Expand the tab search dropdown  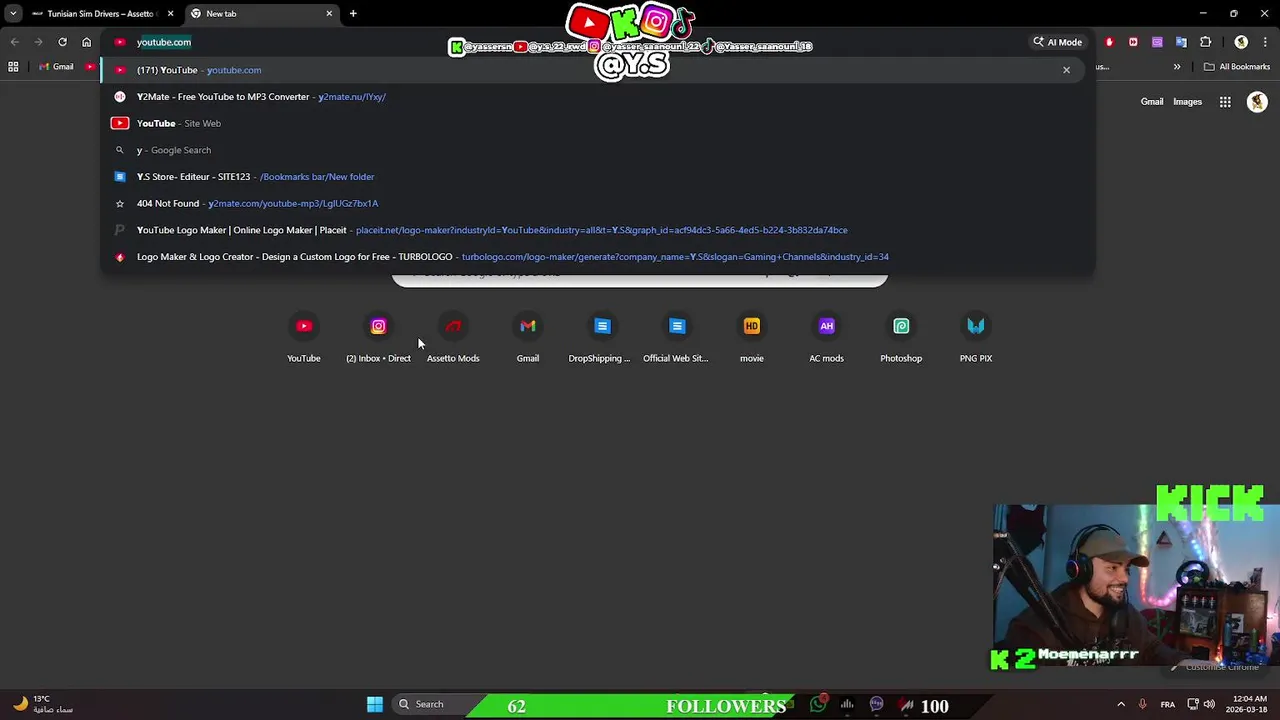point(13,14)
